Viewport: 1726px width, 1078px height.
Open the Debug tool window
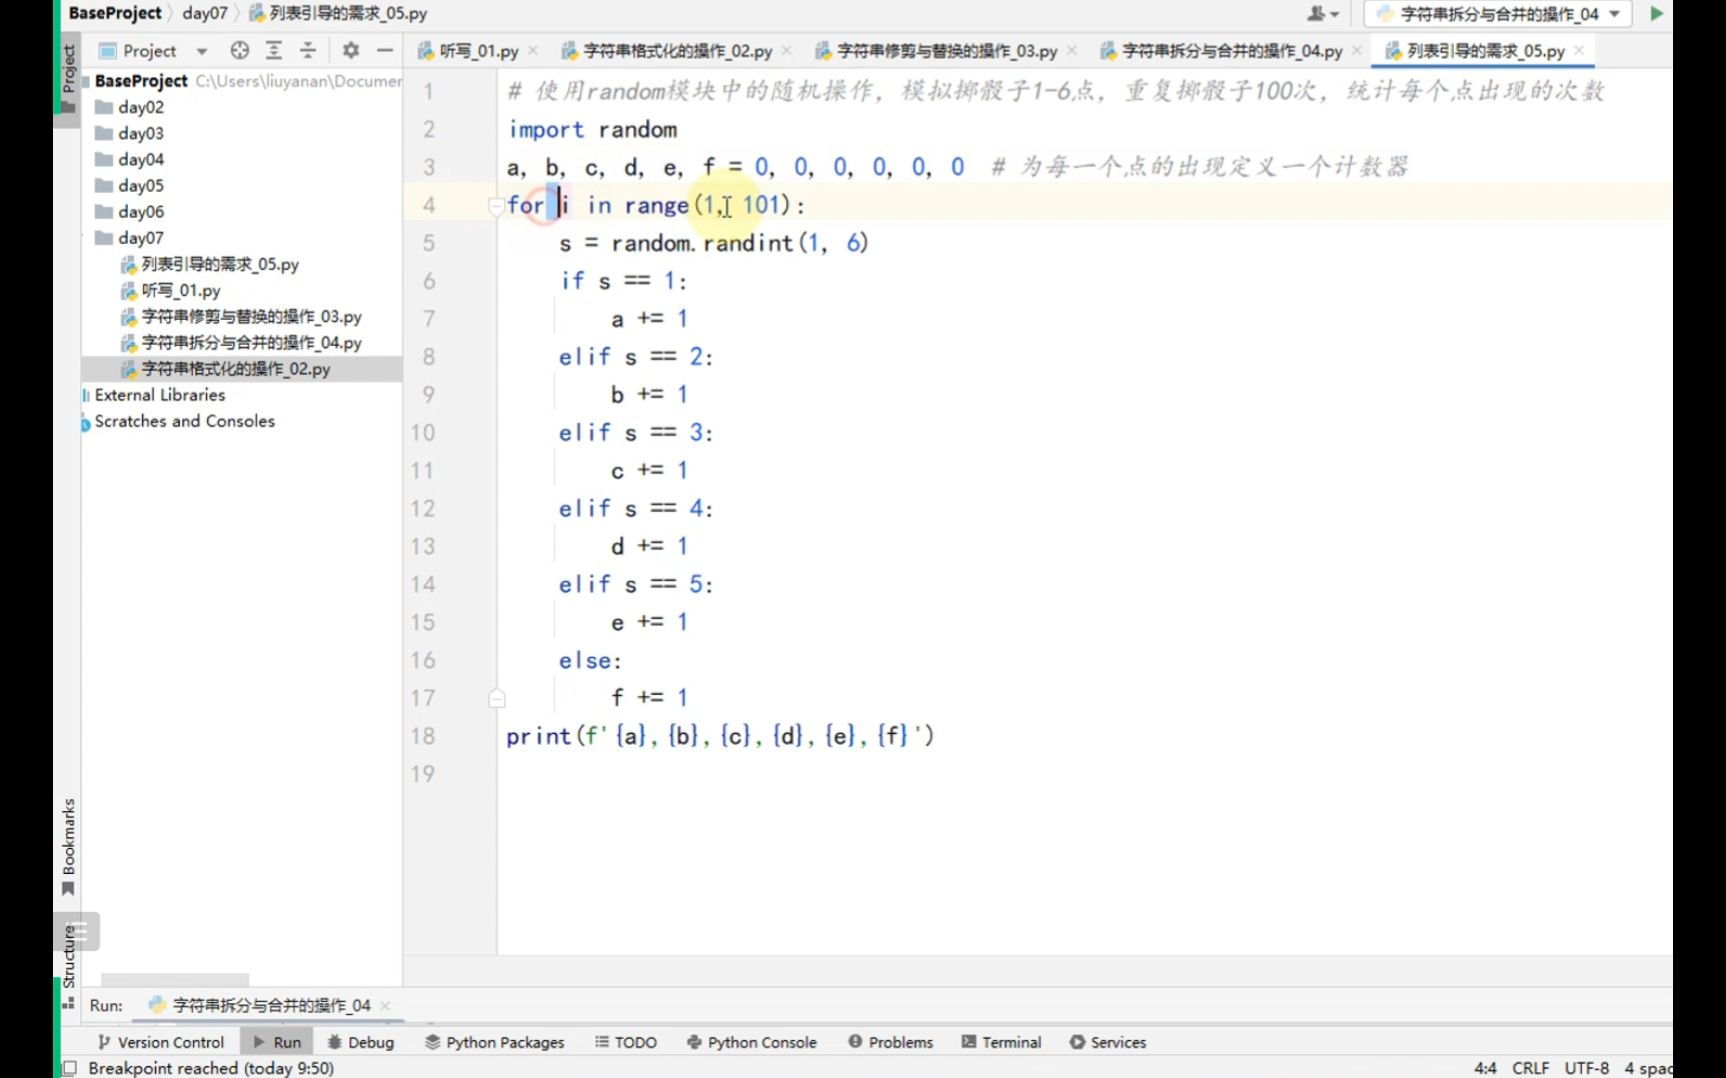tap(360, 1042)
